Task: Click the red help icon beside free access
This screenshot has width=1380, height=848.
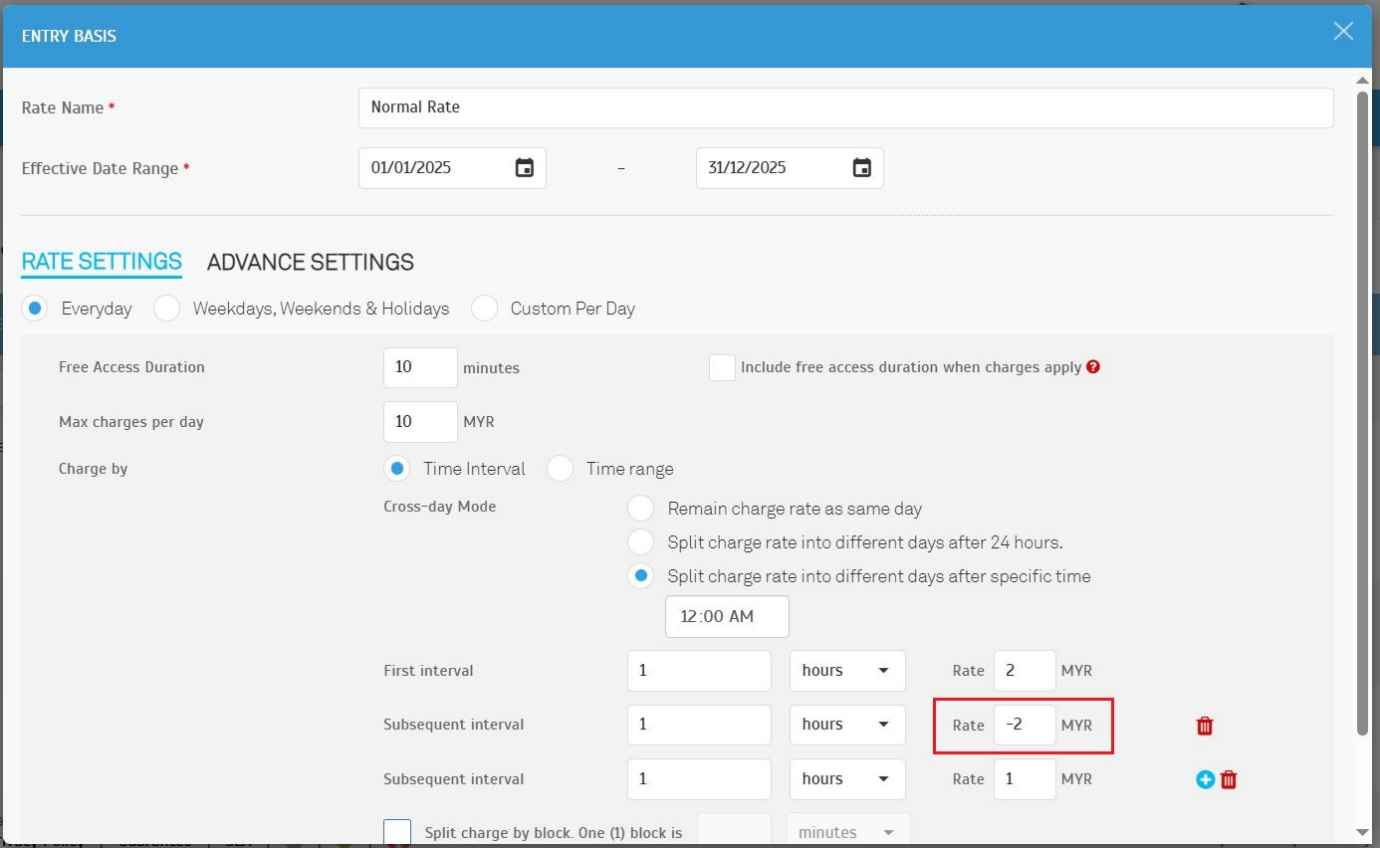Action: [x=1093, y=367]
